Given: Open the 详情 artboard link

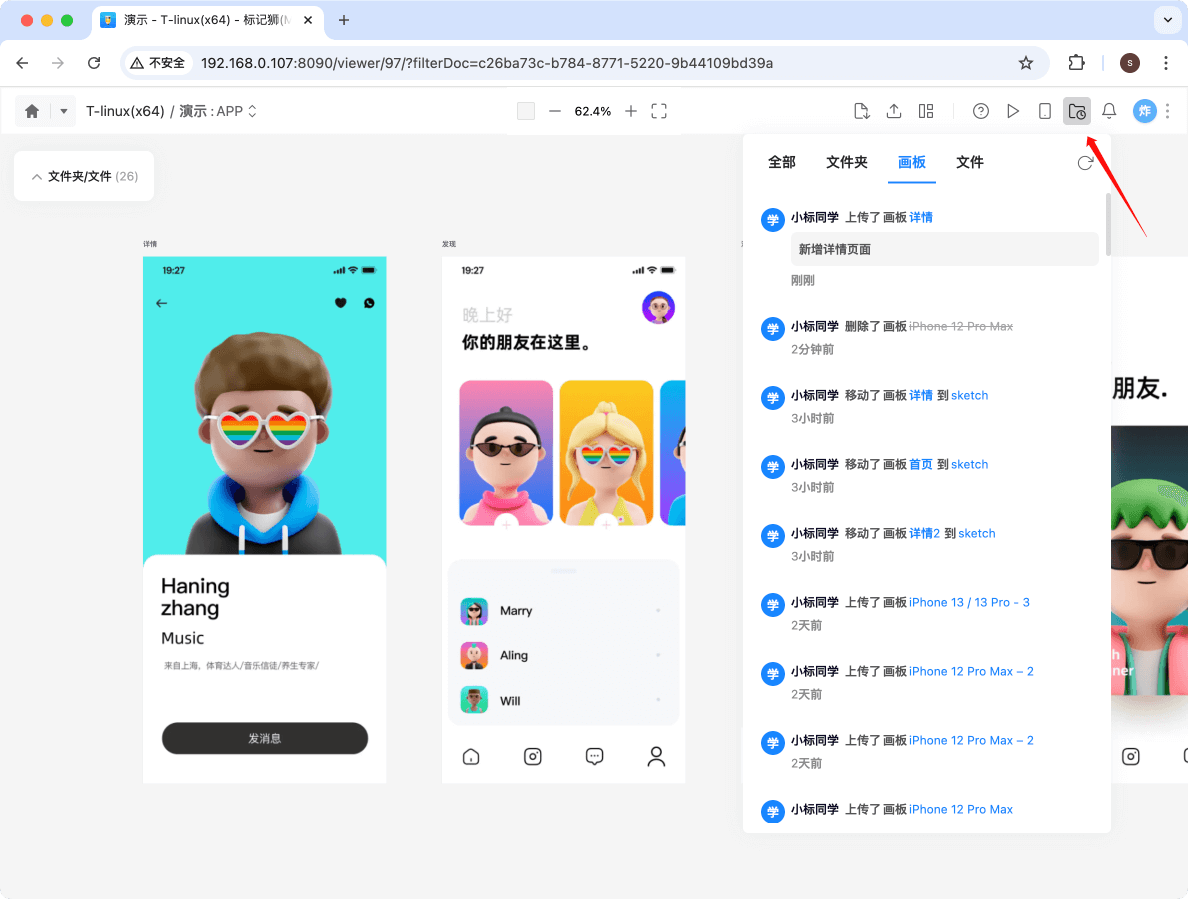Looking at the screenshot, I should tap(919, 217).
